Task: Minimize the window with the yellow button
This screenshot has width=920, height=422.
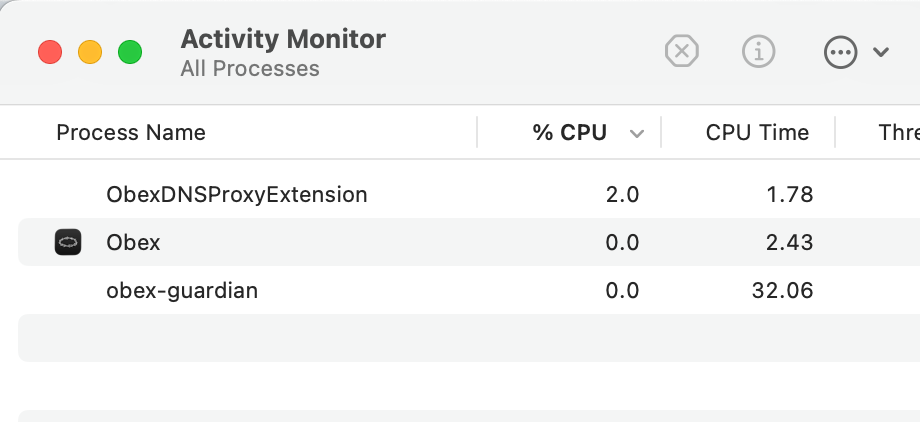Action: point(90,51)
